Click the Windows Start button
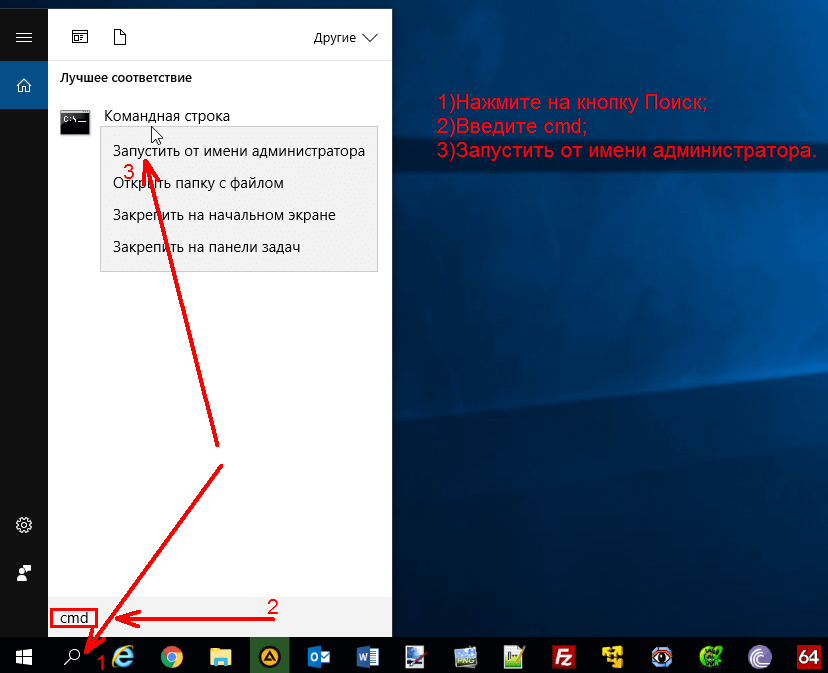 [24, 656]
